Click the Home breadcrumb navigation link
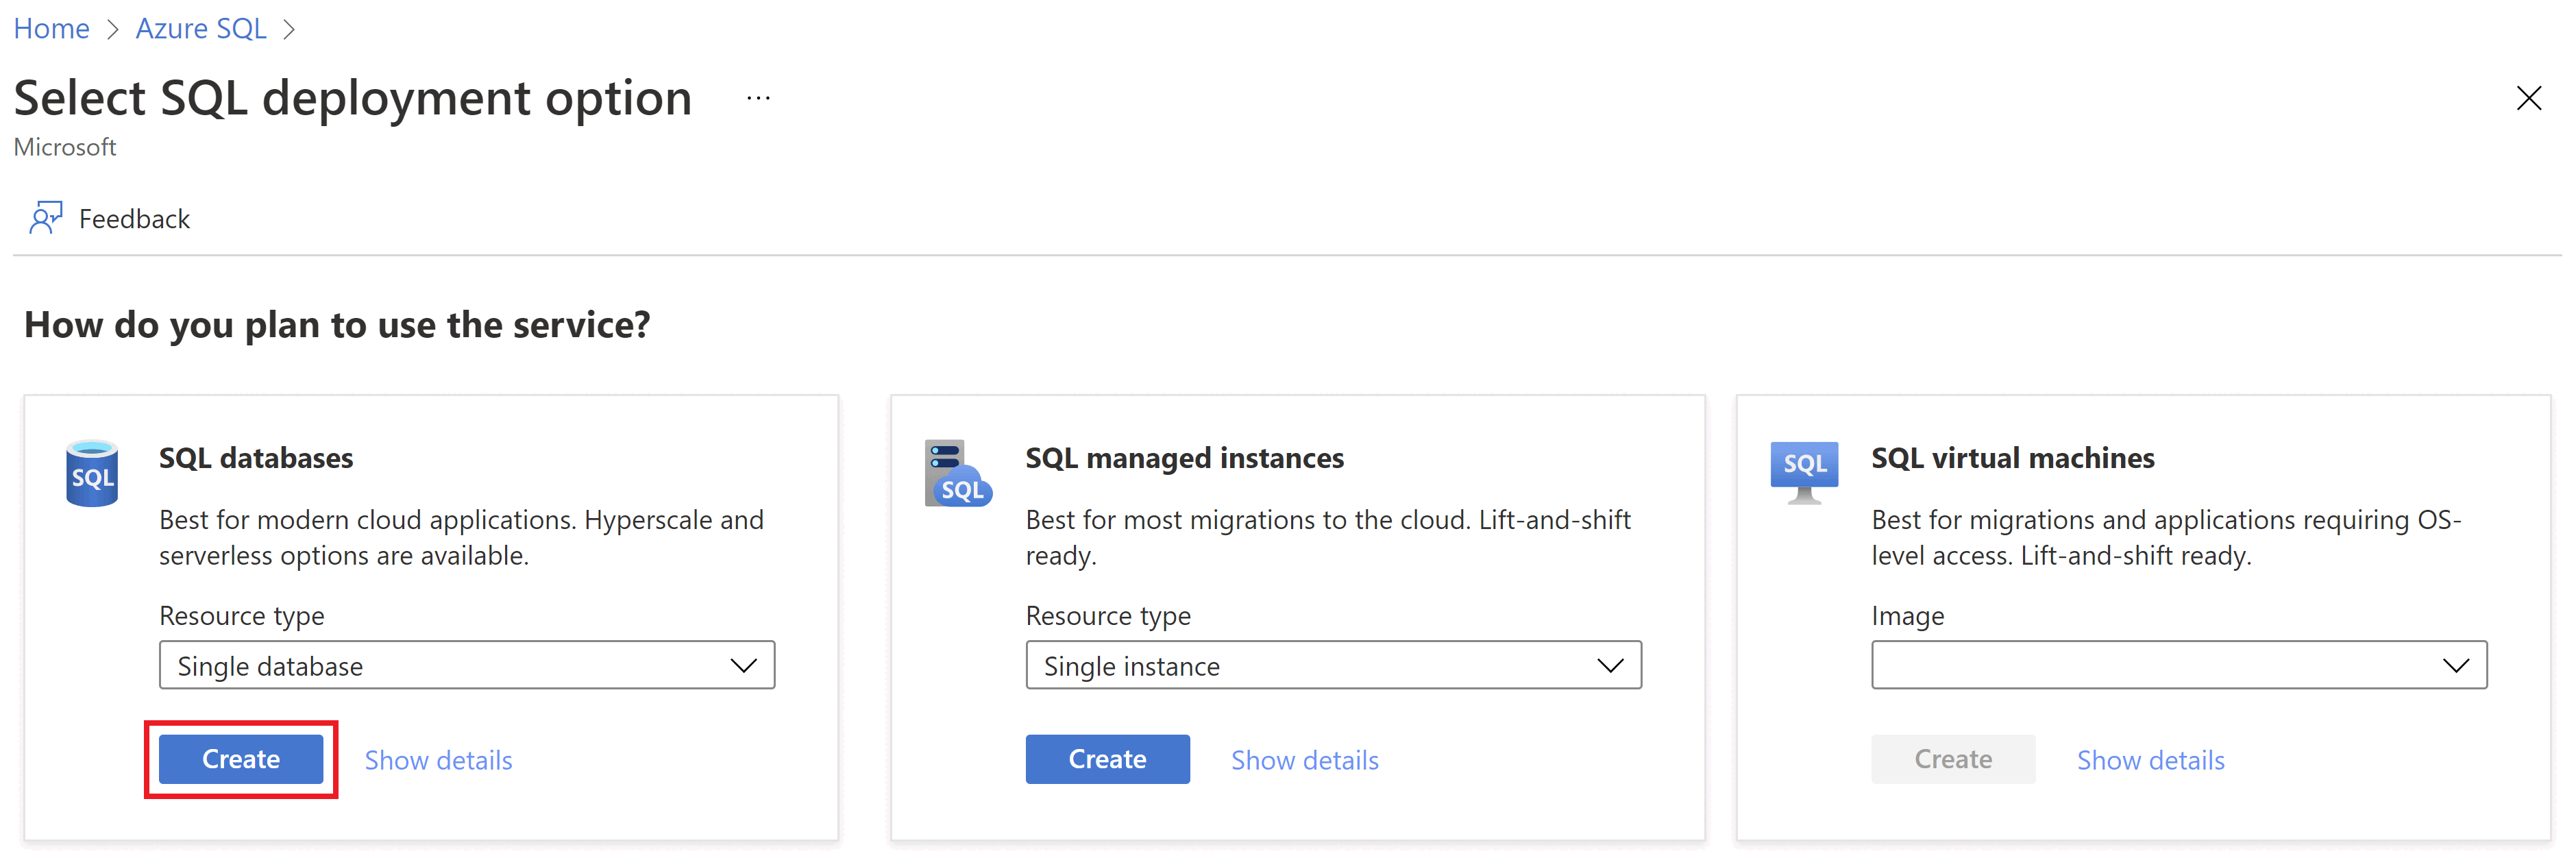The width and height of the screenshot is (2576, 858). 58,25
